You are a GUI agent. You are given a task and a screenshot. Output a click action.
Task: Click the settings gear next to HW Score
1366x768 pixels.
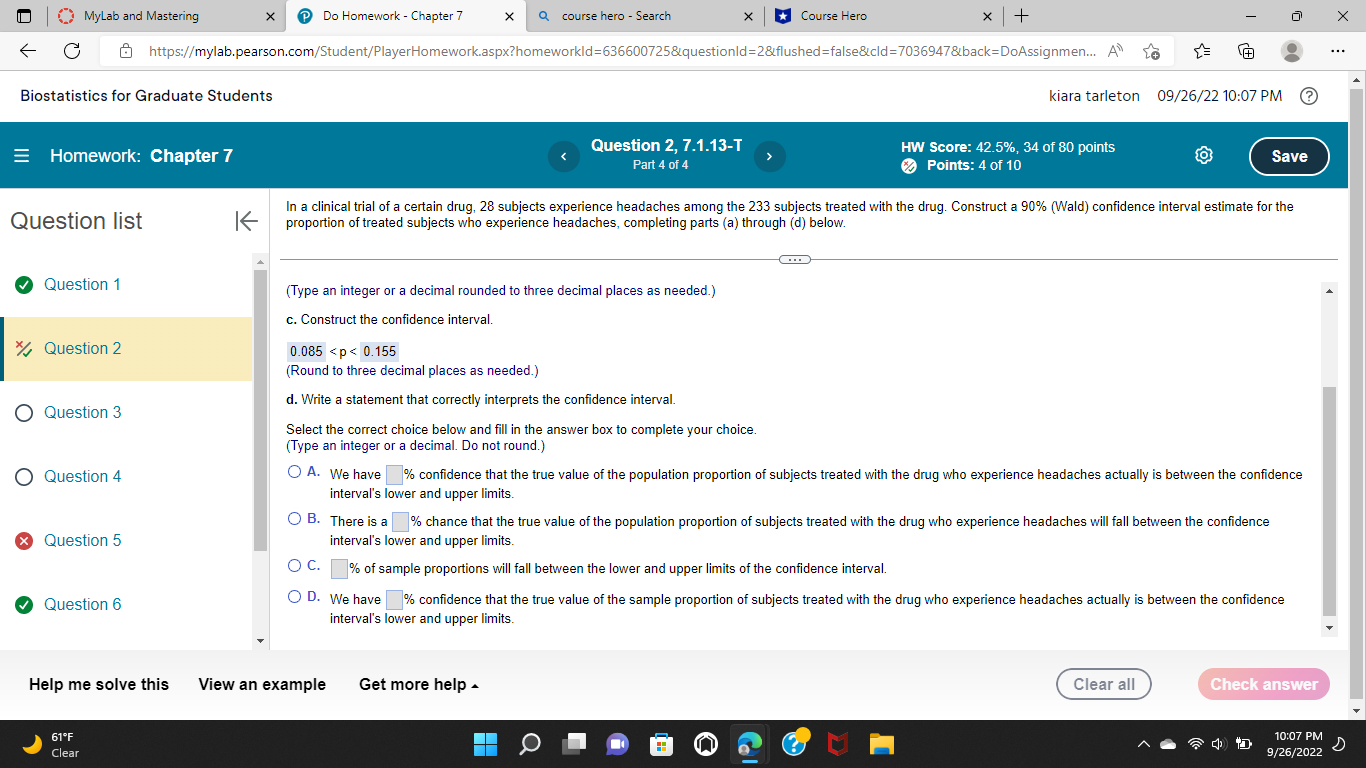(1203, 155)
